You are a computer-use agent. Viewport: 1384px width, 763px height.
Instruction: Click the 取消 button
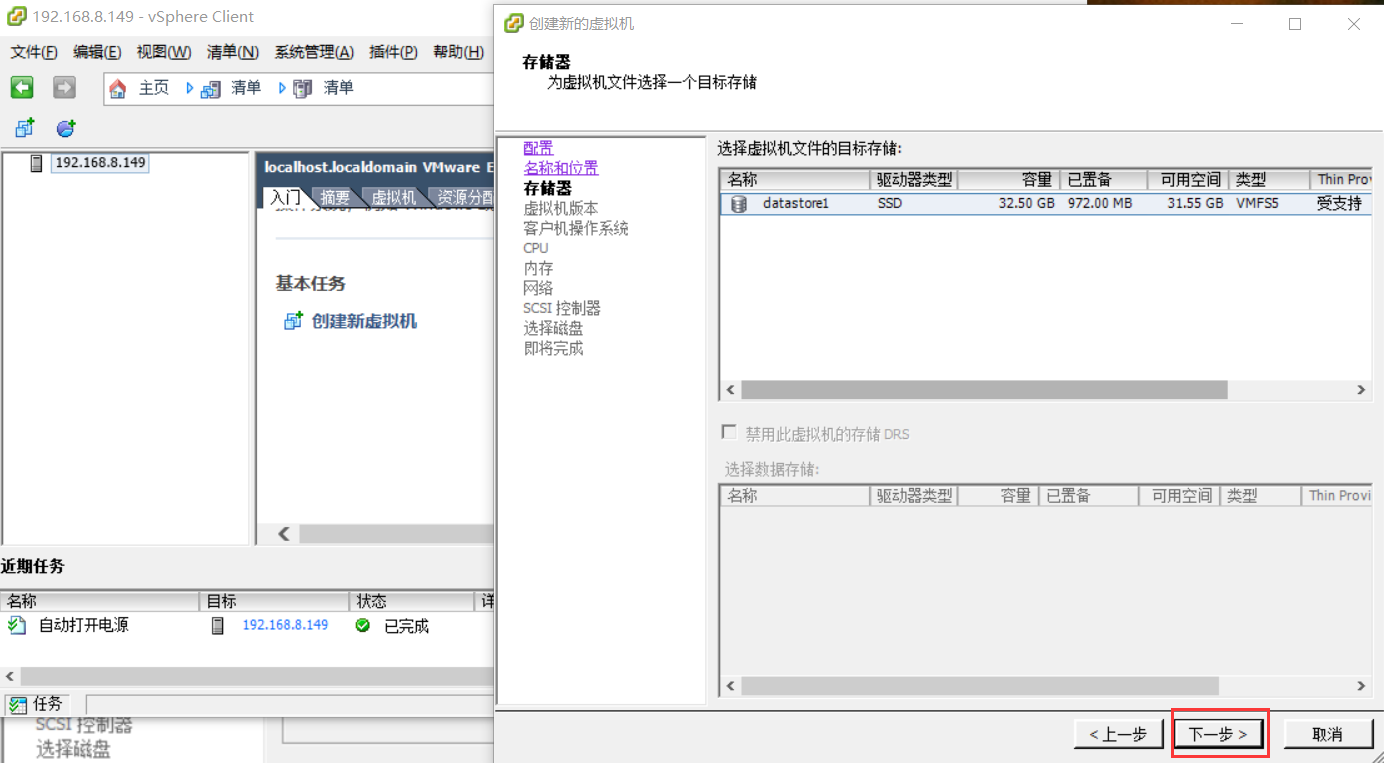click(1327, 734)
